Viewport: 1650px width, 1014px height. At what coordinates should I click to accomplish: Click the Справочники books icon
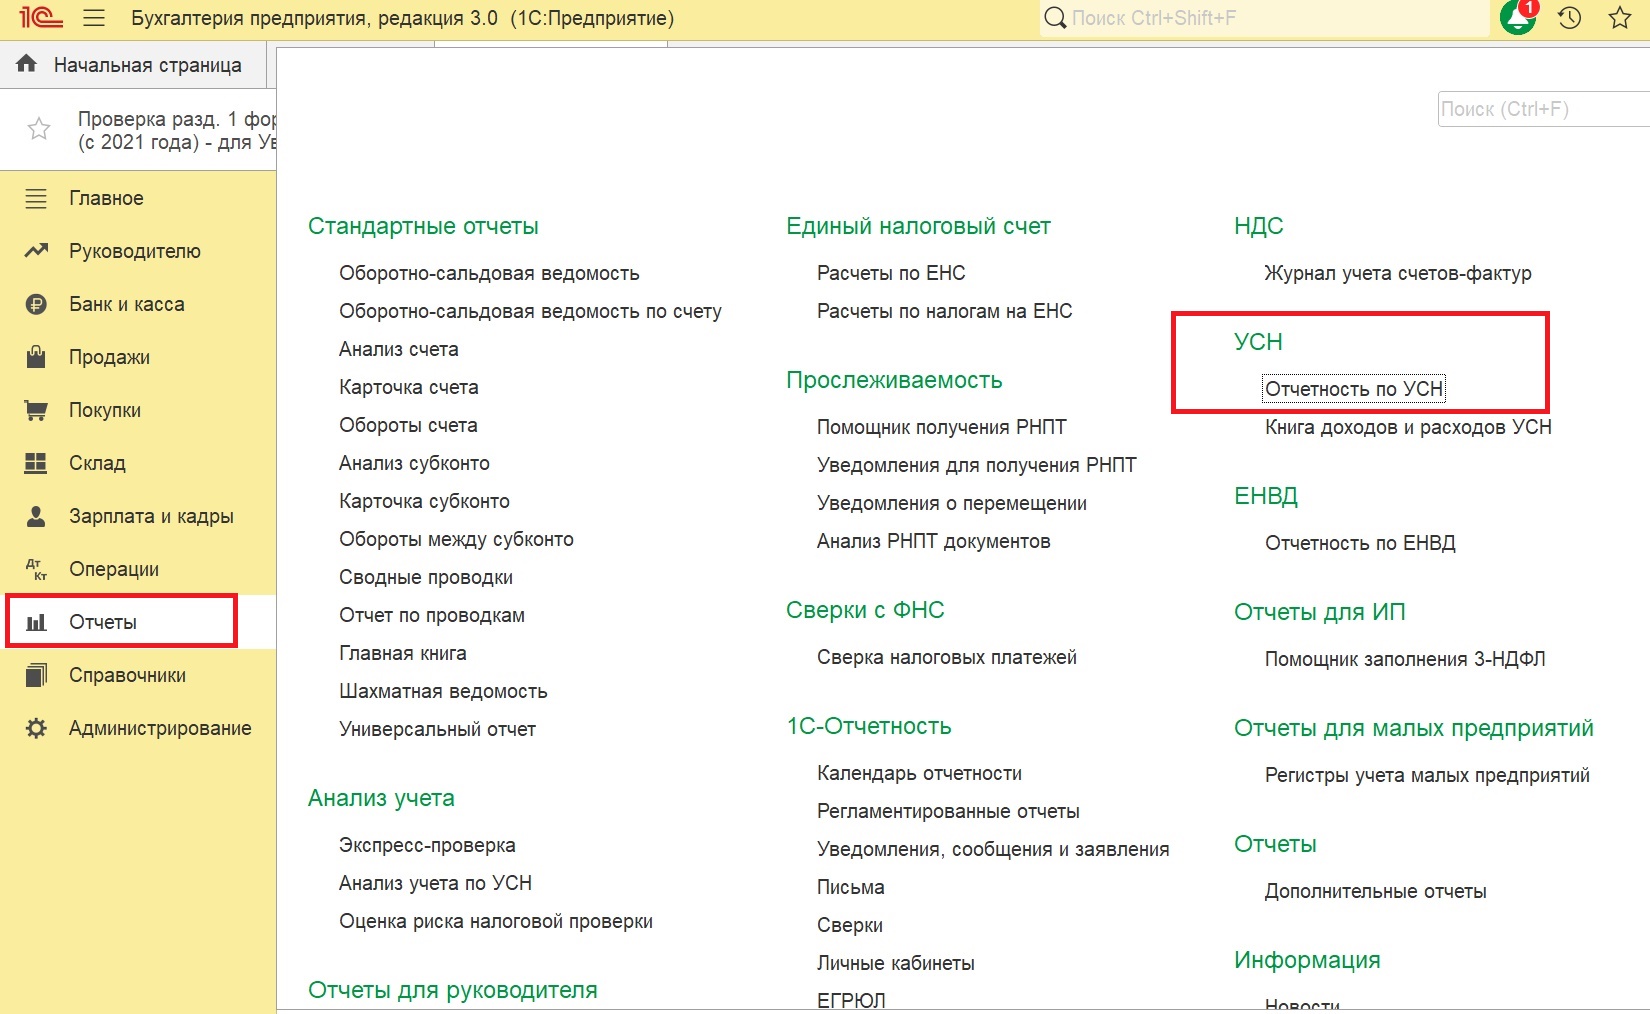pos(36,675)
